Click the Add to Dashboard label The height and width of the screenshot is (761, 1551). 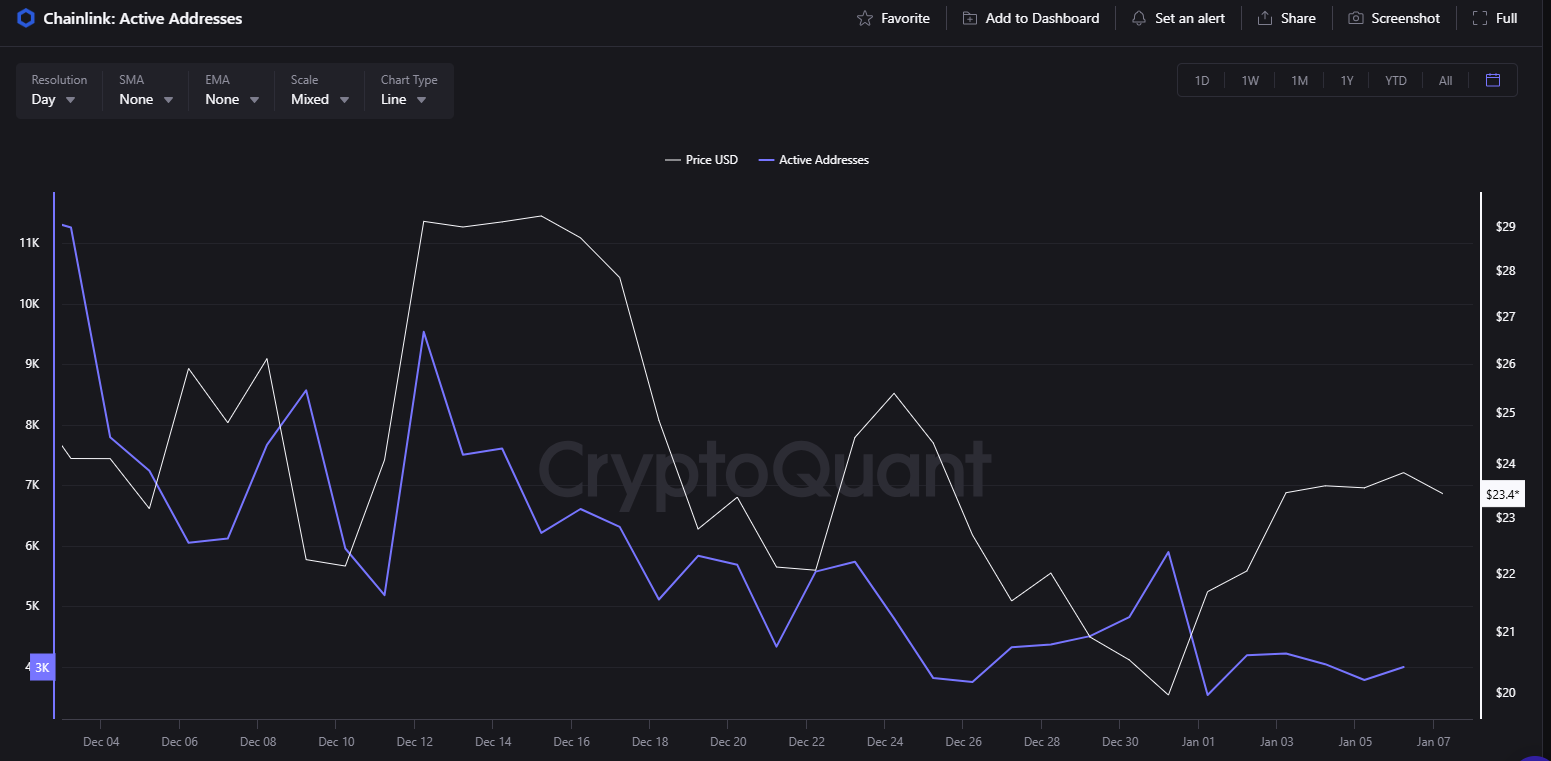click(1042, 18)
